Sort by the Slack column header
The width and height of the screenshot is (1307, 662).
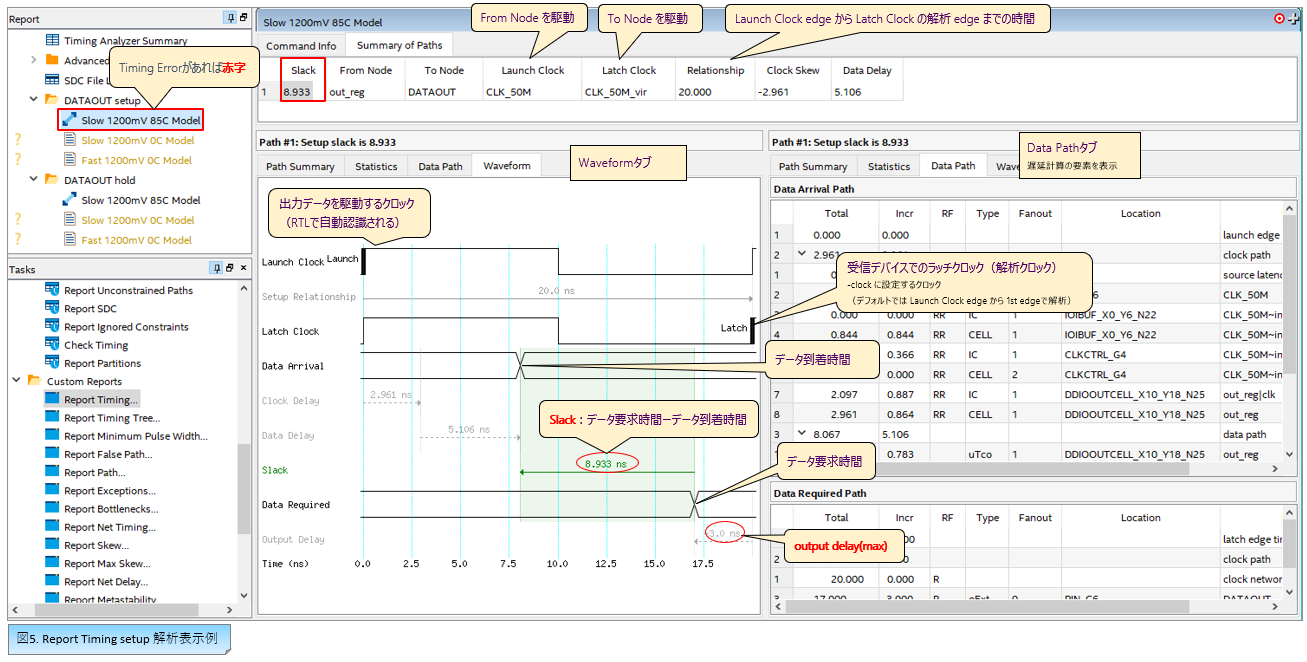(303, 70)
